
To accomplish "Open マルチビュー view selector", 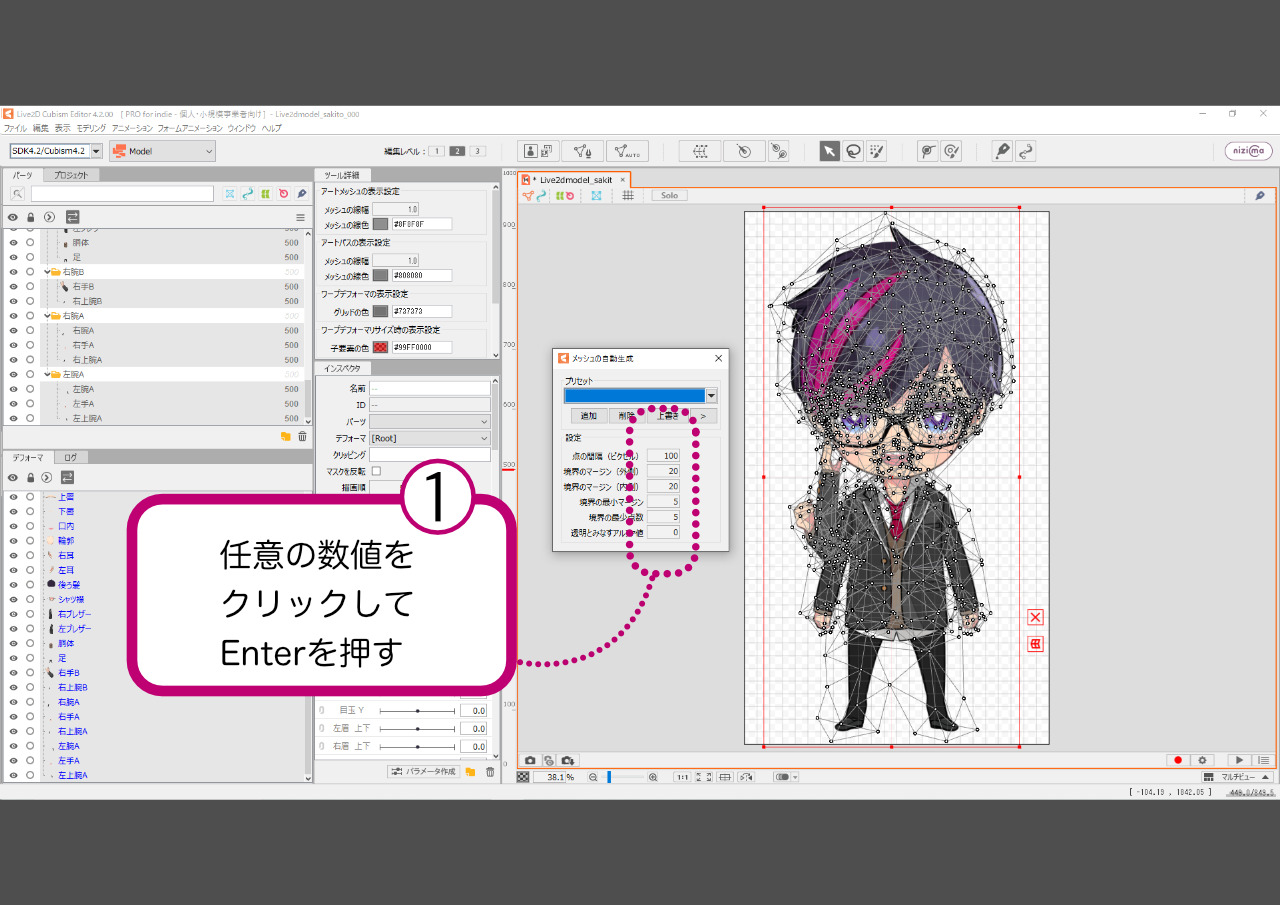I will point(1237,777).
